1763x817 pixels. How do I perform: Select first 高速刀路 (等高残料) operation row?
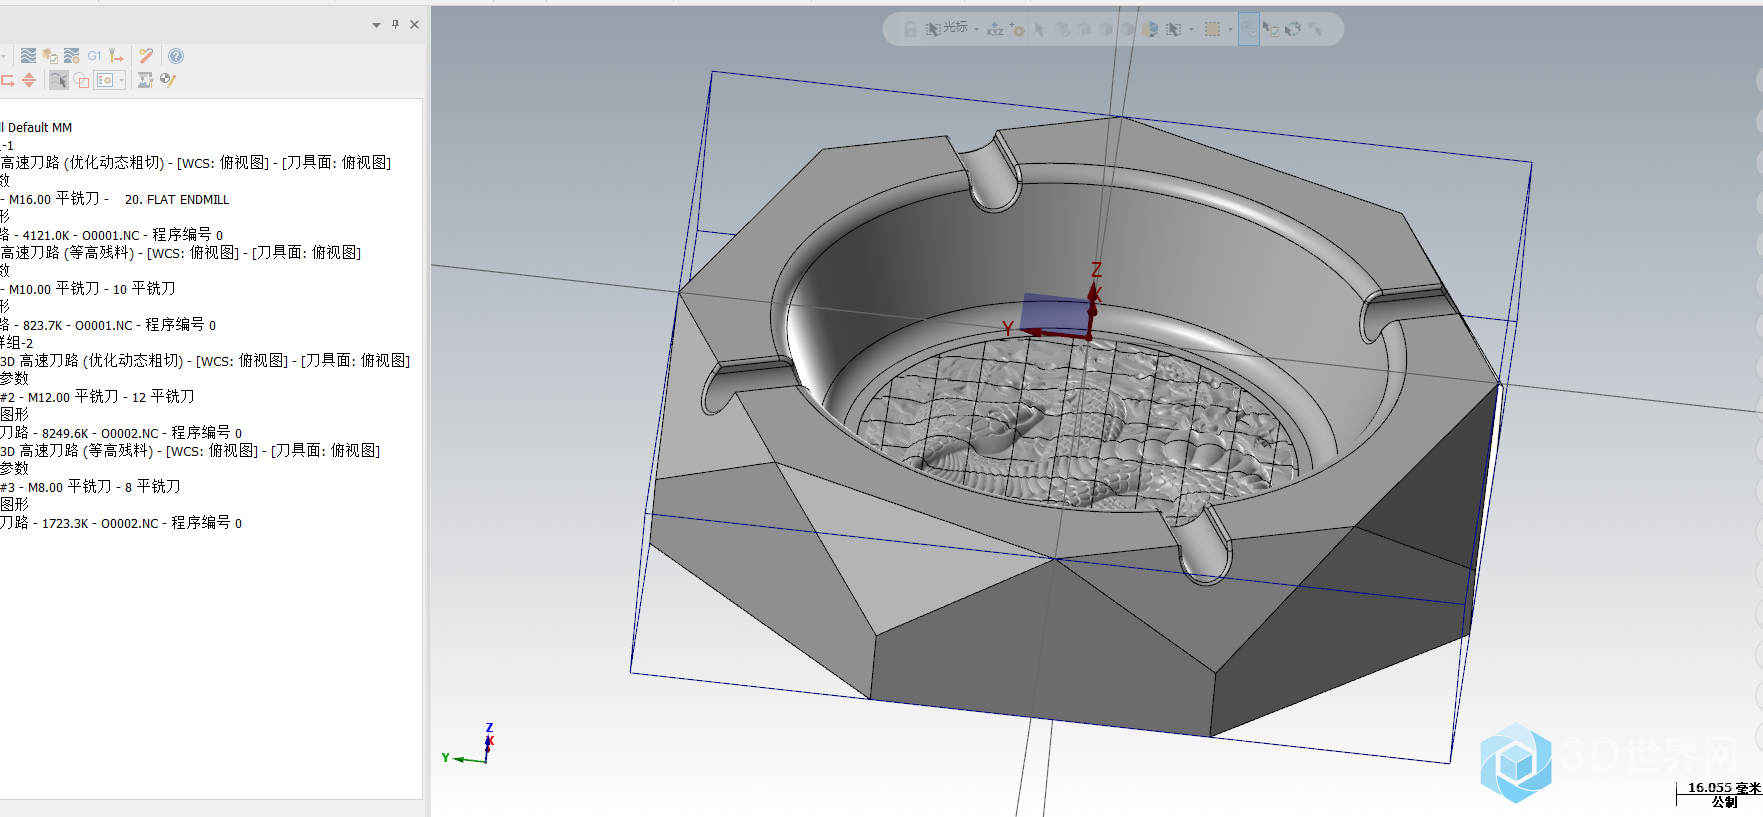pyautogui.click(x=180, y=253)
